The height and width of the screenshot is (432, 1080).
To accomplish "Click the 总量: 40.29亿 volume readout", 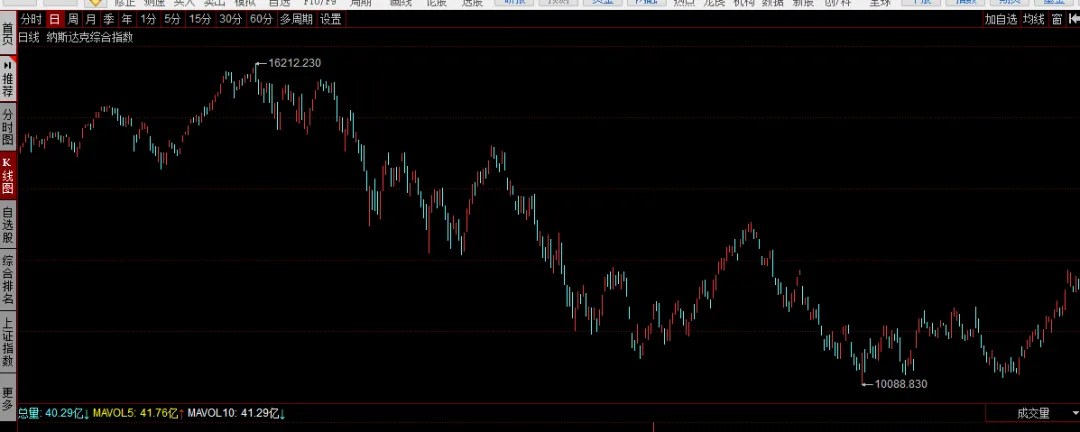I will (x=54, y=413).
